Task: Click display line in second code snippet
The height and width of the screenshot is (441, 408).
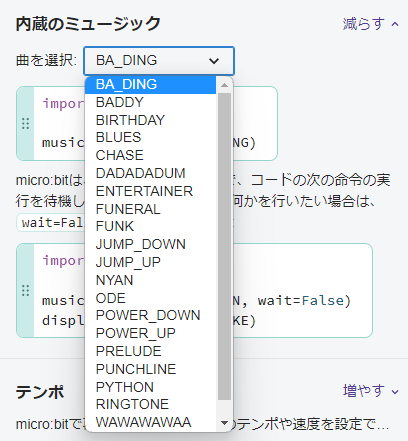Action: [62, 321]
